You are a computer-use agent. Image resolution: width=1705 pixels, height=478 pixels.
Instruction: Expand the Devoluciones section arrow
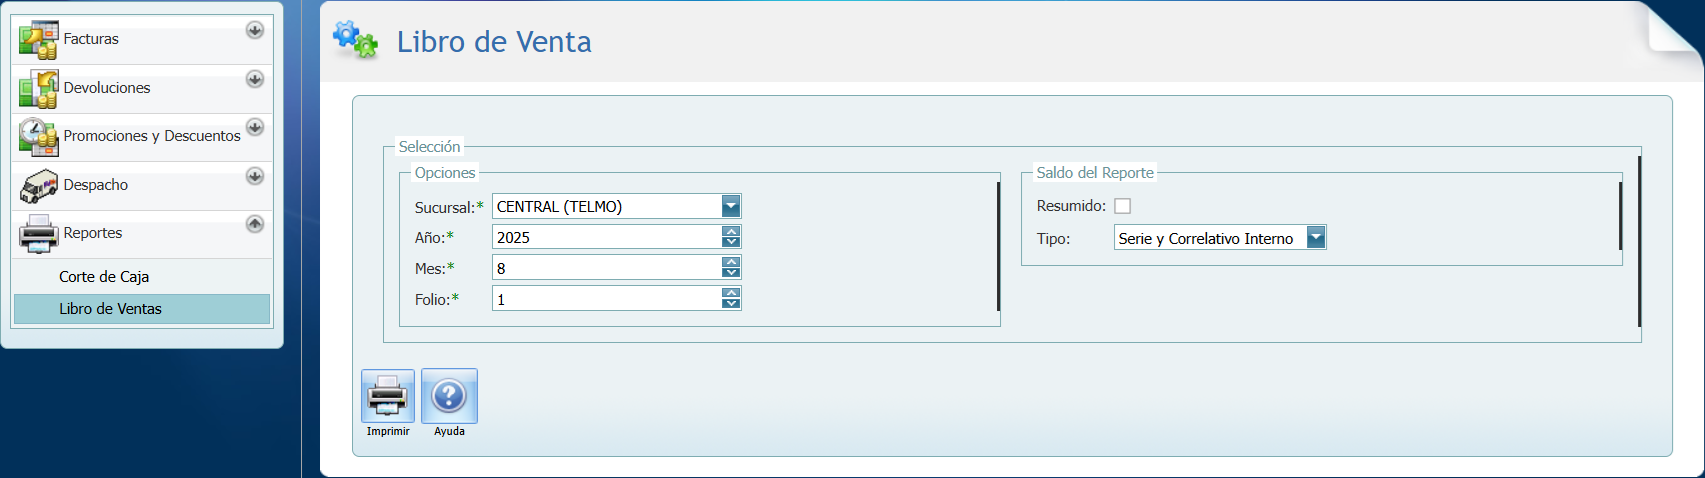pyautogui.click(x=255, y=79)
